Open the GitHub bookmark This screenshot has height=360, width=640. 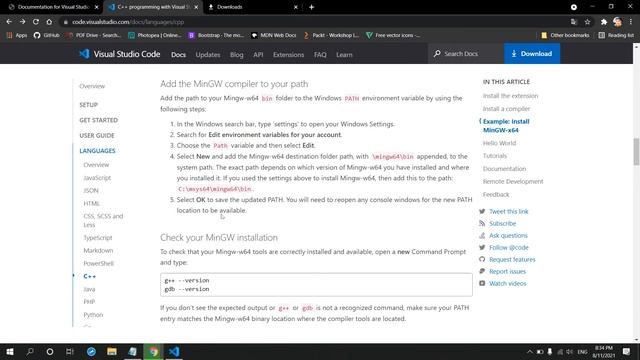(47, 35)
